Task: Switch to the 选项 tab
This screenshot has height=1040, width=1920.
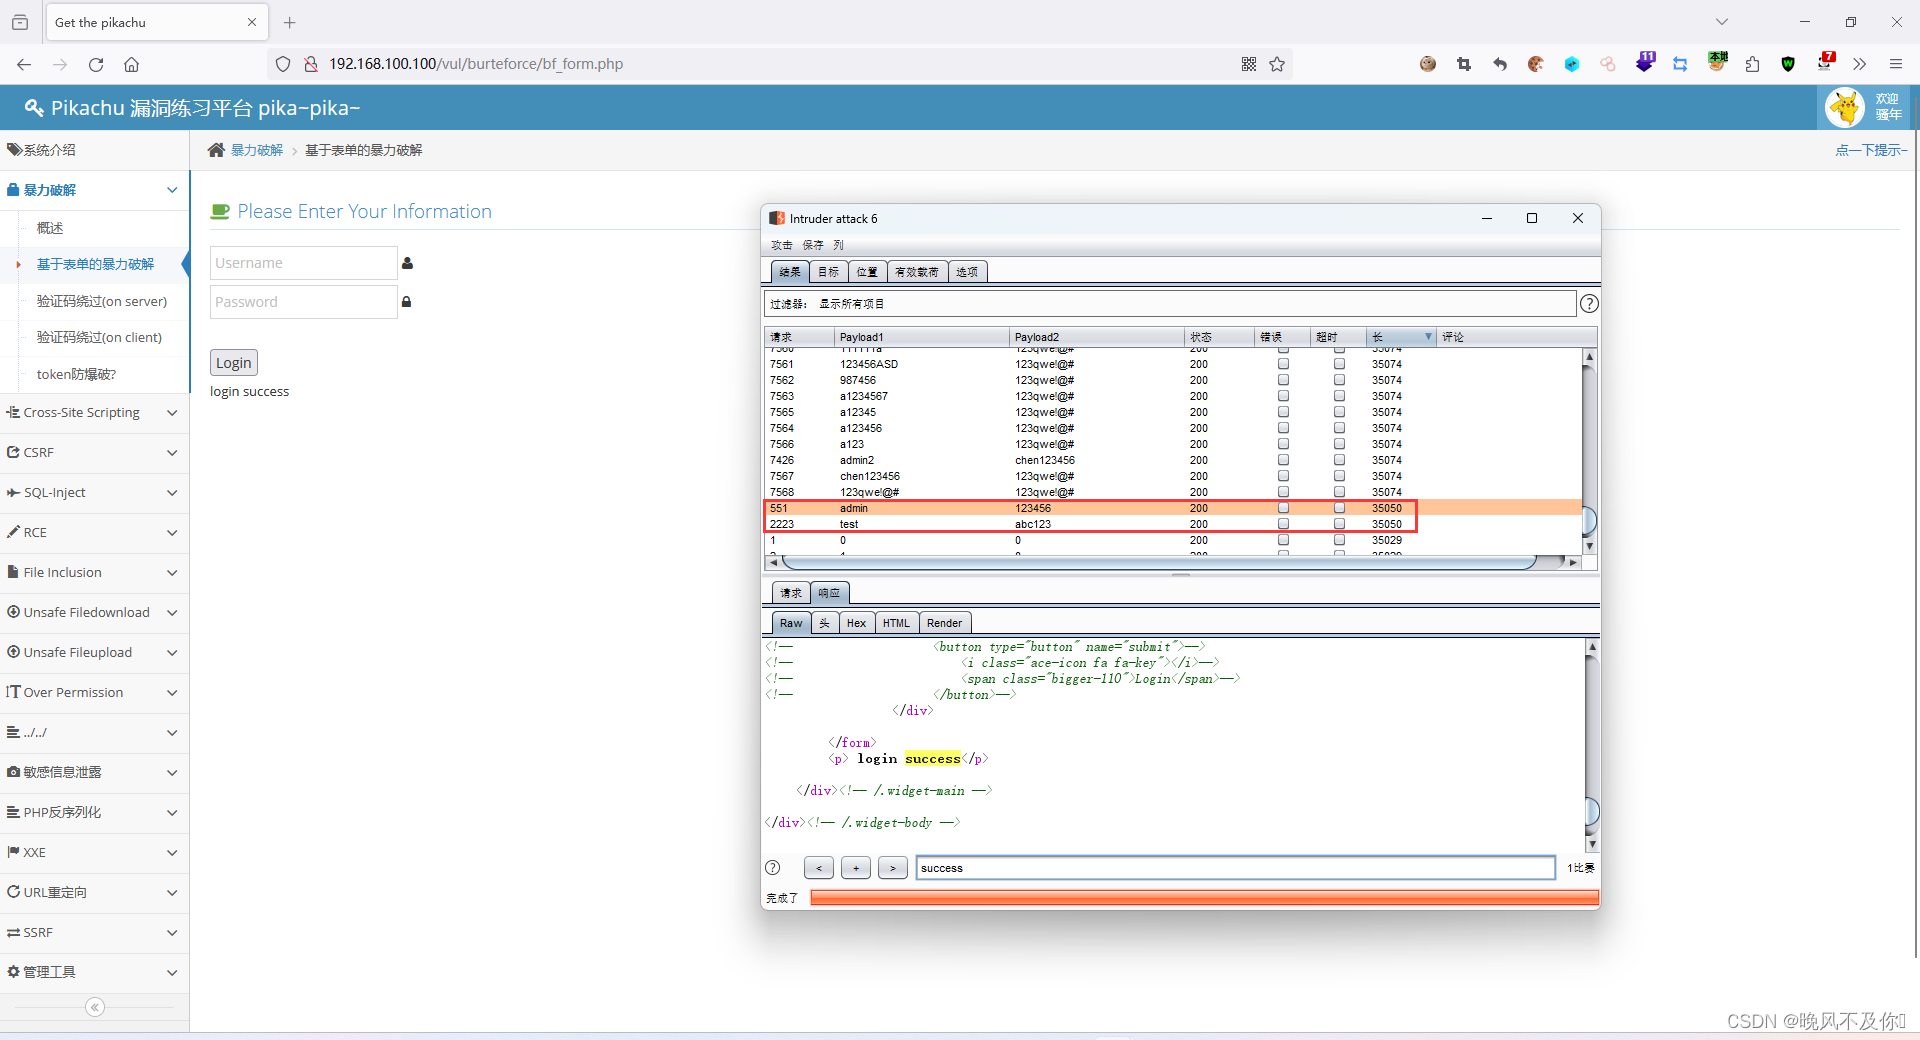Action: [967, 272]
